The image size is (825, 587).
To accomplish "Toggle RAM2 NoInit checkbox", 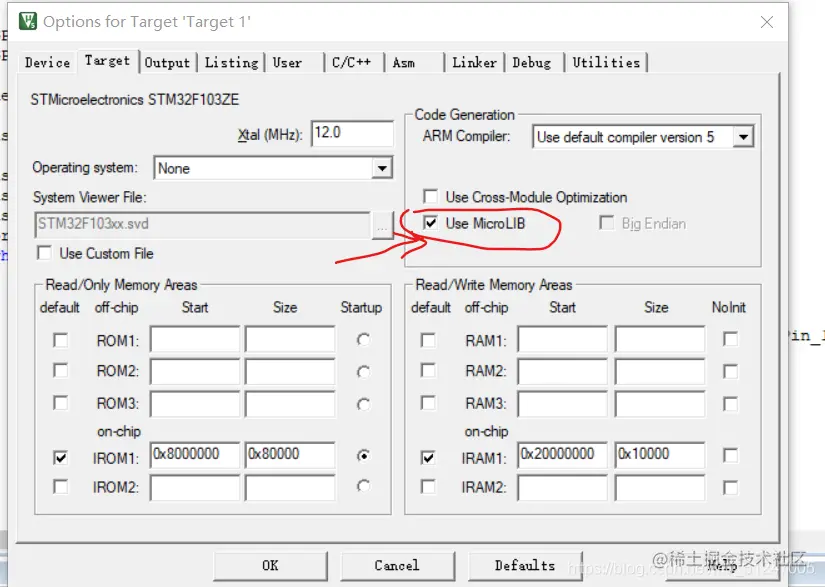I will (730, 371).
